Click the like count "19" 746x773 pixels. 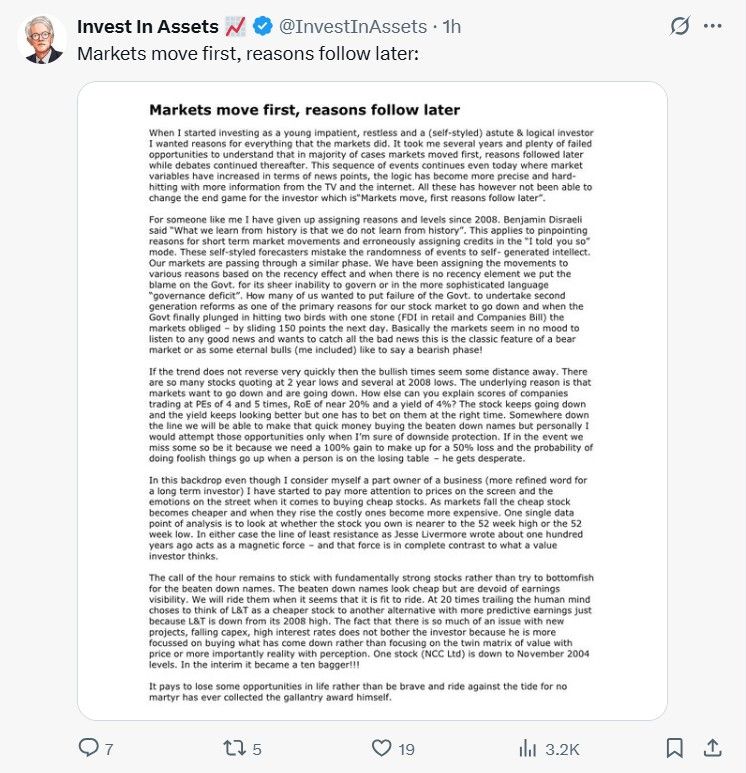(406, 750)
